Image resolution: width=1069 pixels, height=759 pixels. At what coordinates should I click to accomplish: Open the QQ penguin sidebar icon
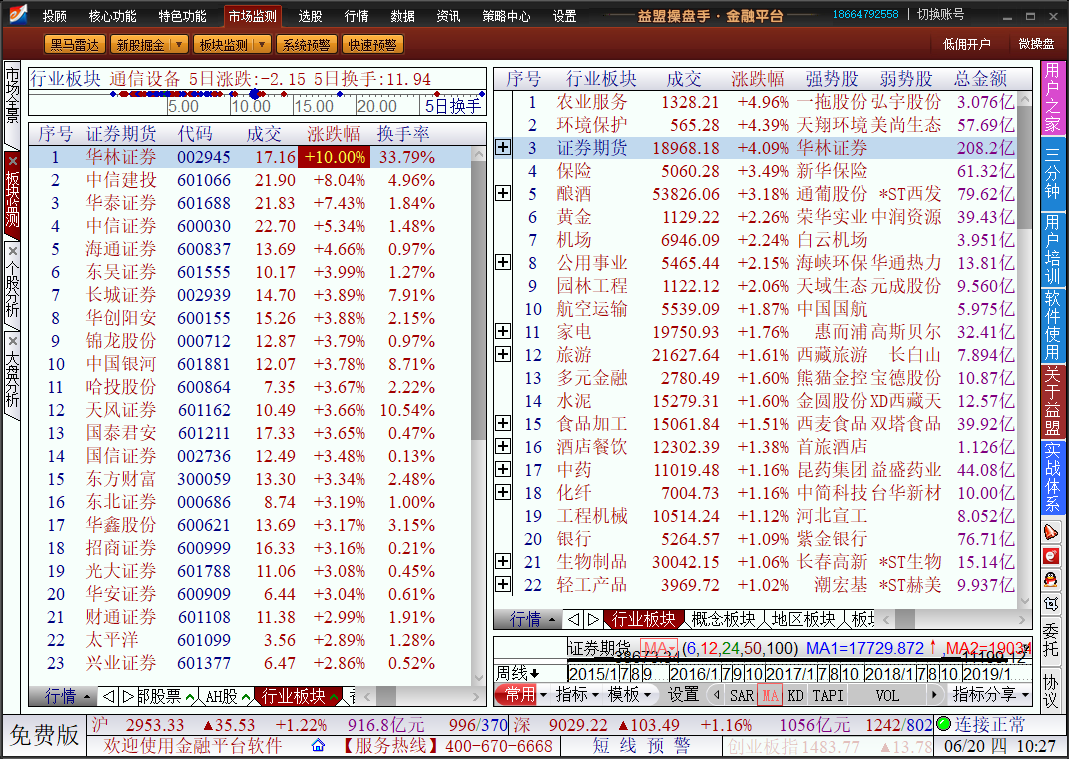pyautogui.click(x=1051, y=580)
